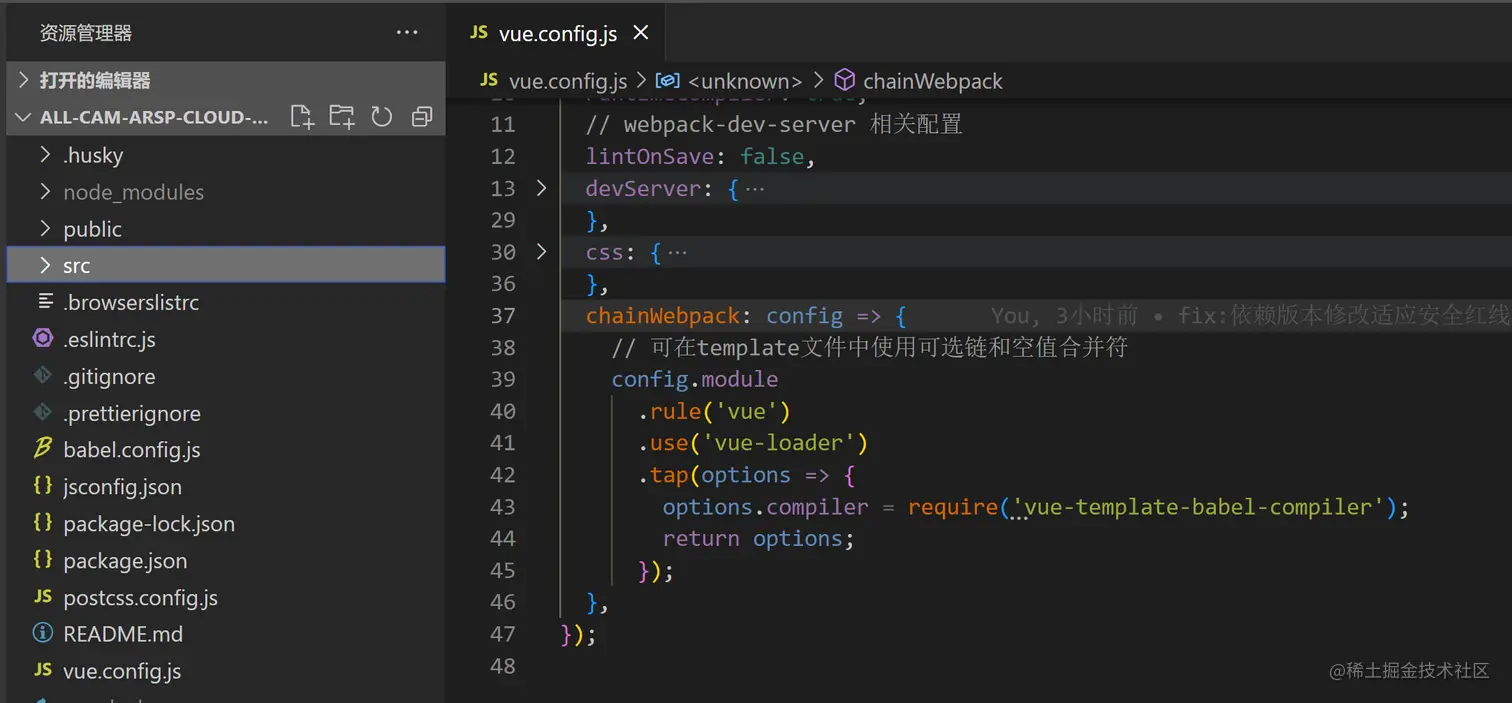Screen dimensions: 1512x703
Task: Select the vue.config.js editor tab
Action: [x=558, y=33]
